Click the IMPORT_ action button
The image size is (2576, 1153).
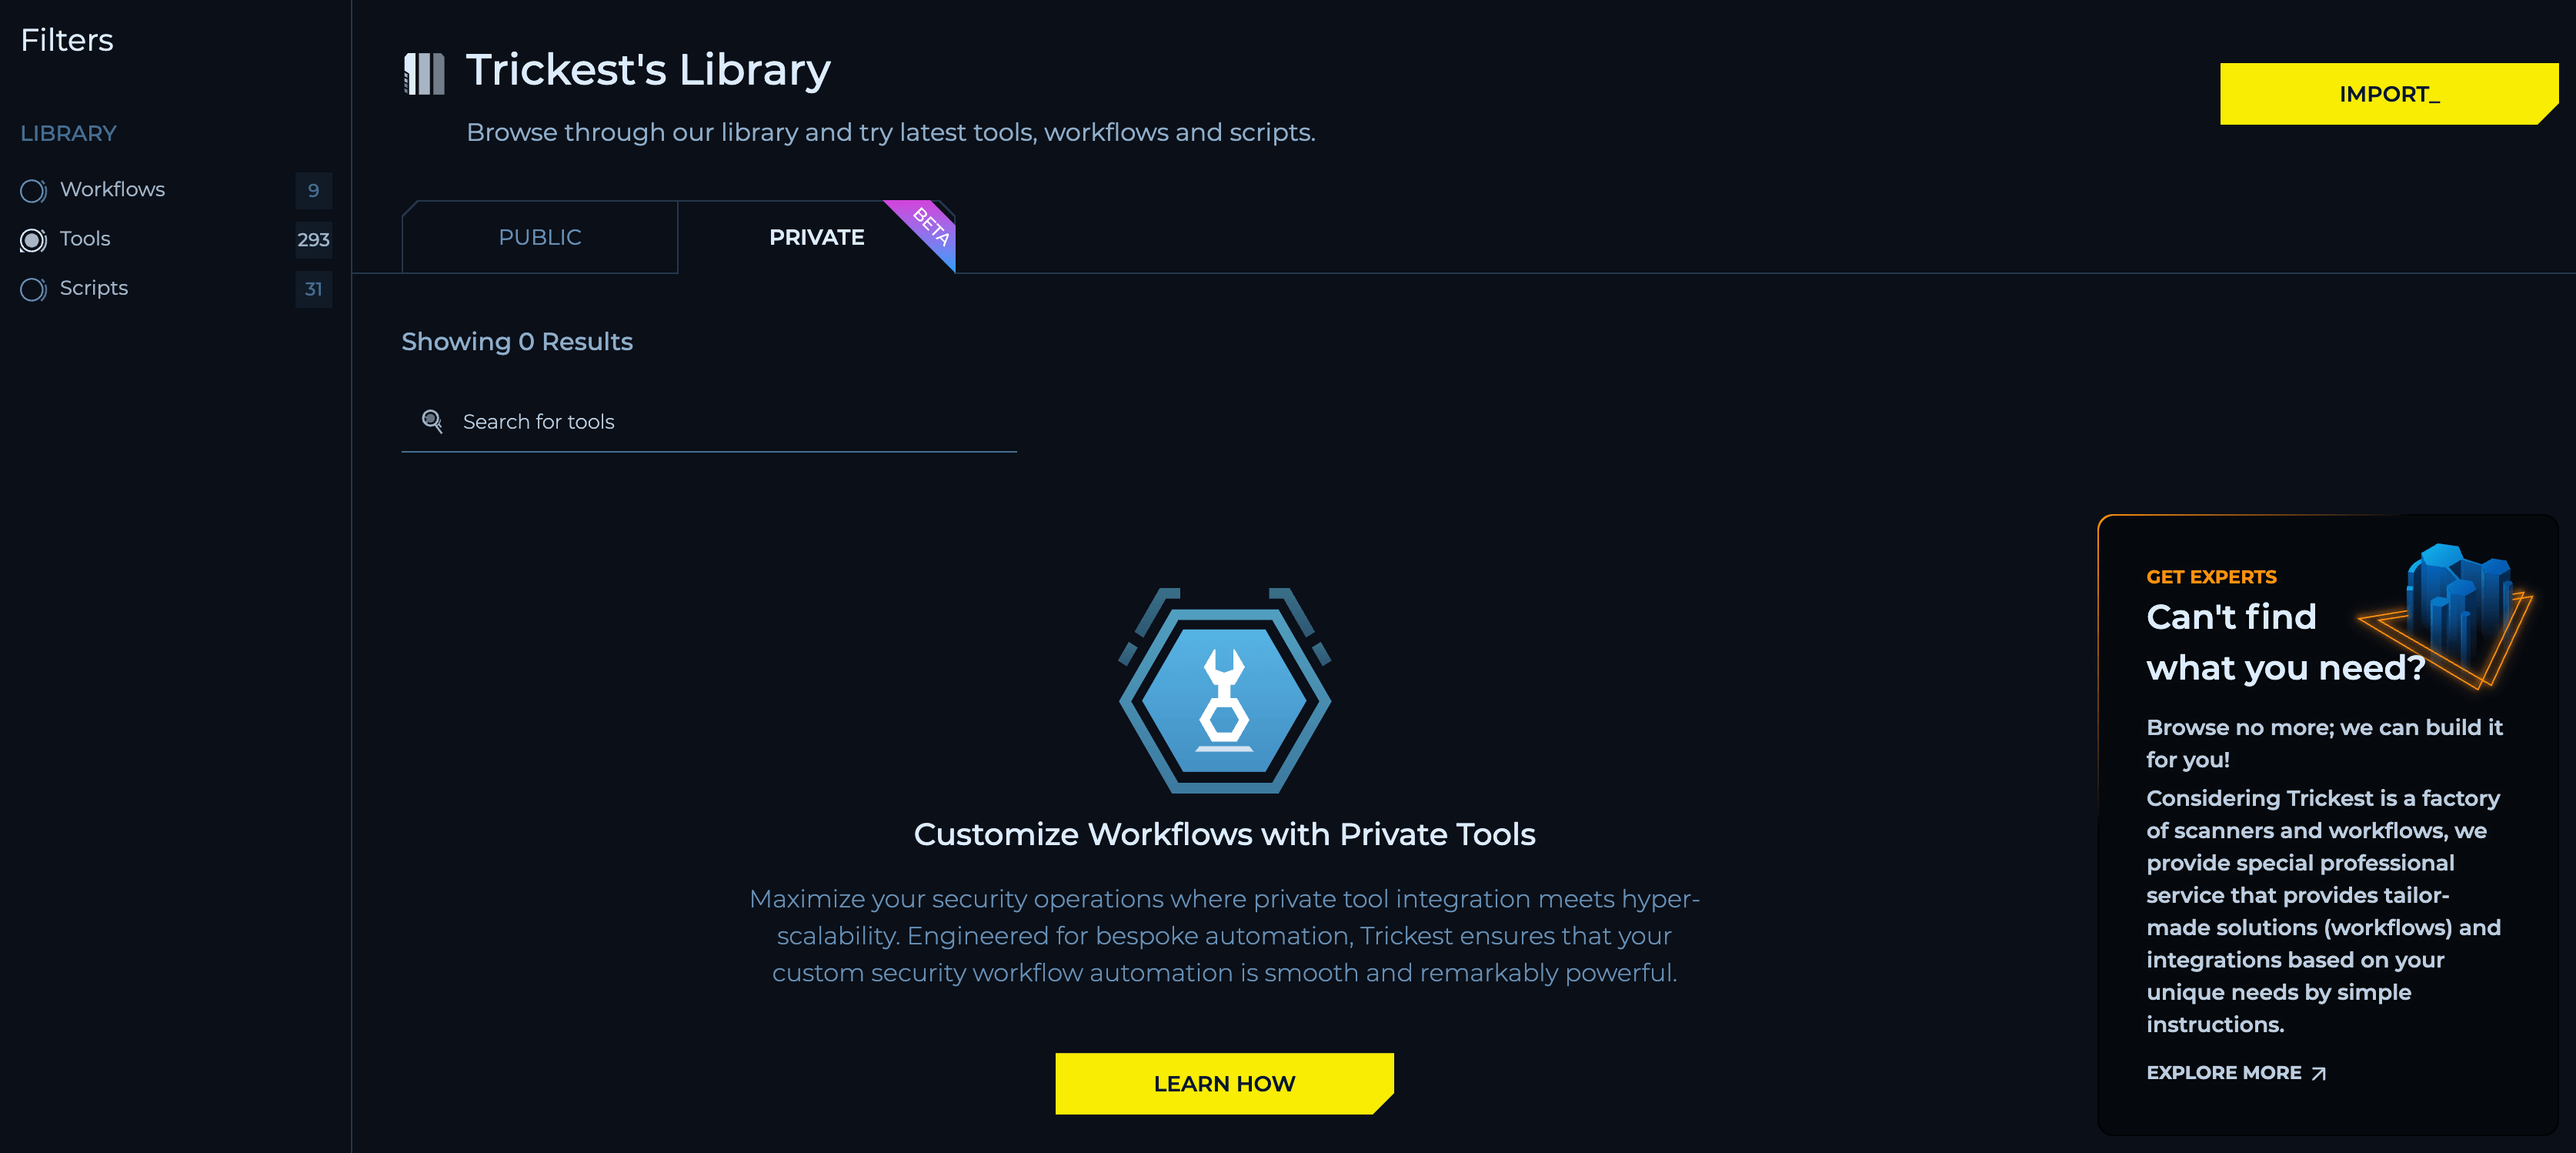tap(2387, 94)
